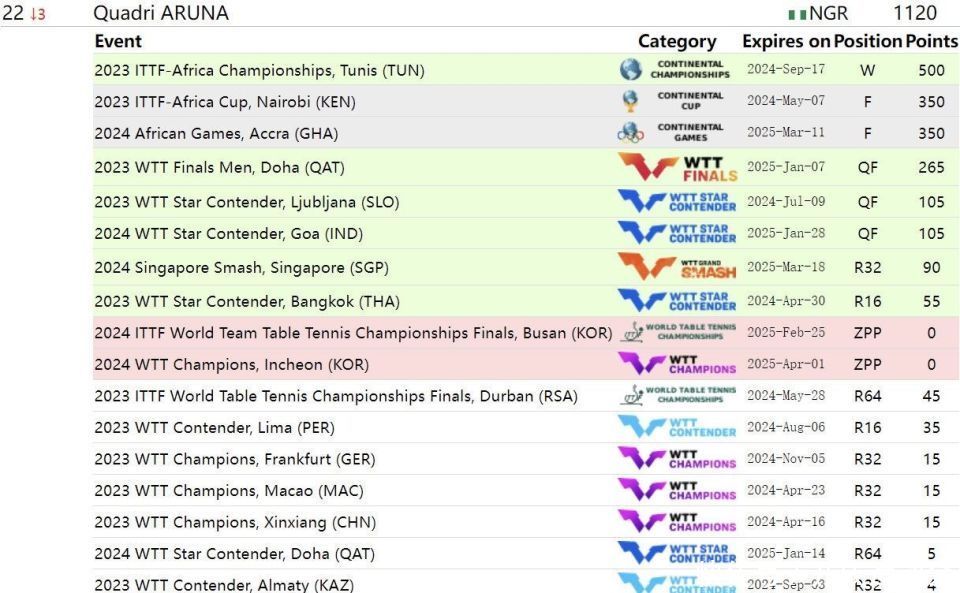Click the Continental Cup trophy icon
The width and height of the screenshot is (960, 593).
click(x=630, y=101)
